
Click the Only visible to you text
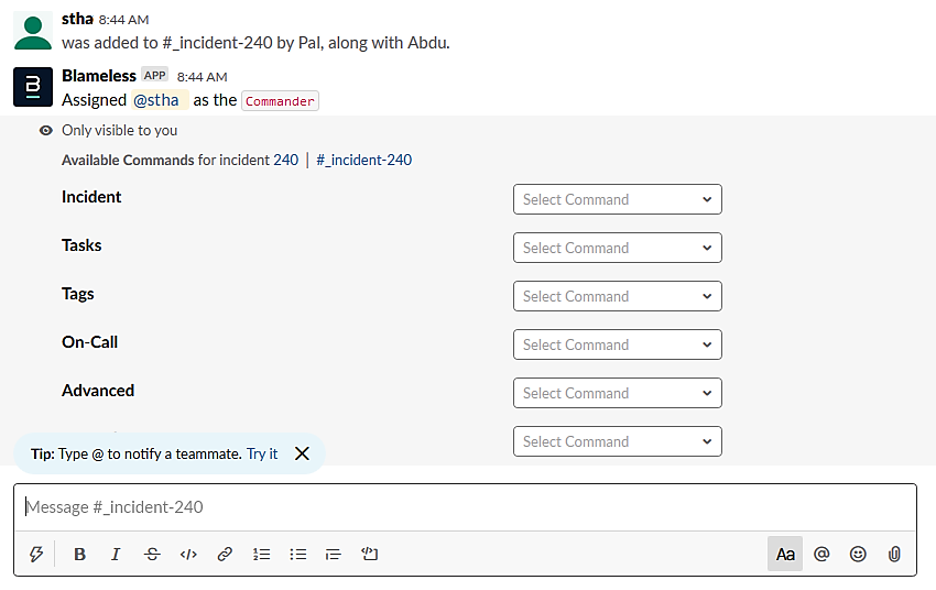(119, 130)
